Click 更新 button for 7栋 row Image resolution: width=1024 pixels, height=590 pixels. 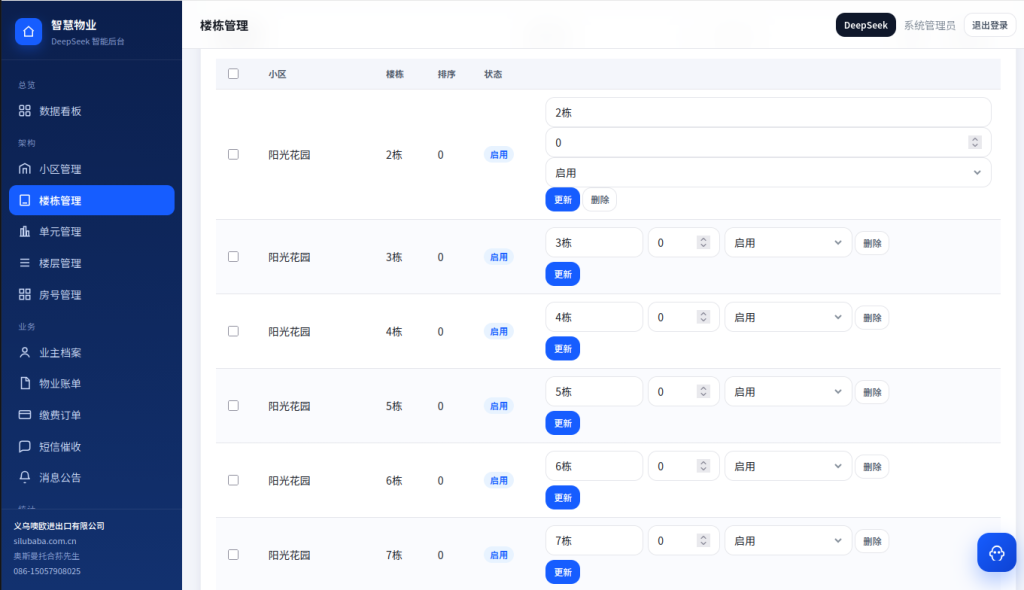(x=562, y=572)
